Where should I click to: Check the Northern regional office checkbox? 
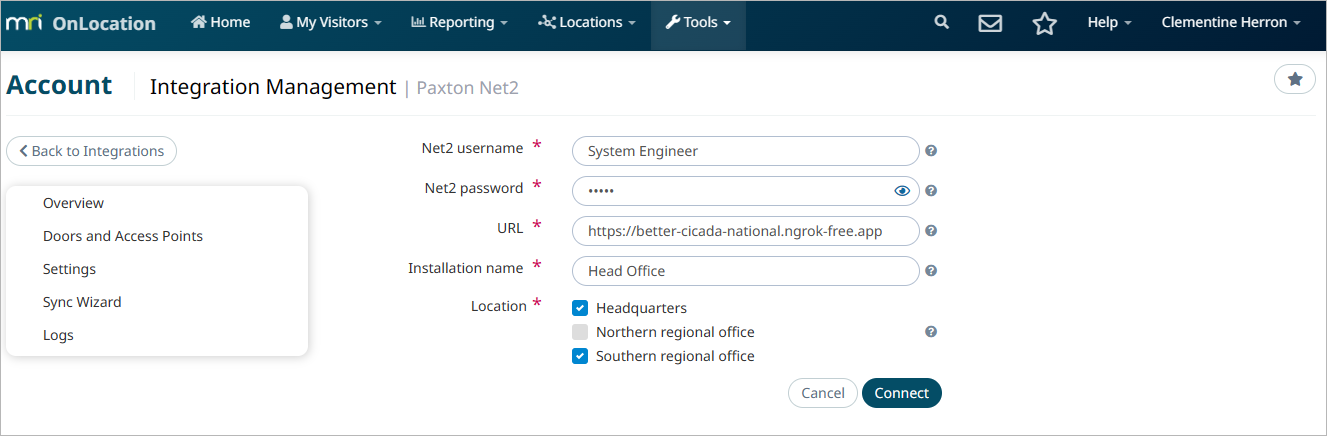coord(580,332)
